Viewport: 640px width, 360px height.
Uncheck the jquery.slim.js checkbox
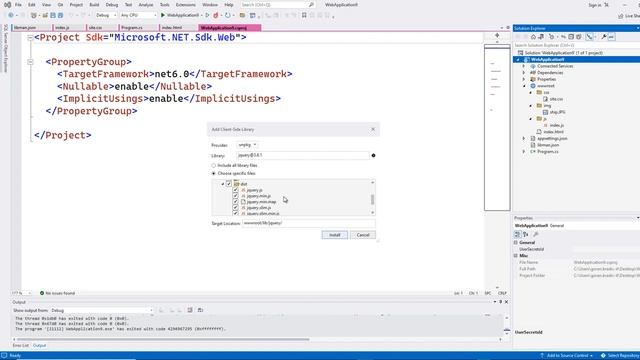236,208
